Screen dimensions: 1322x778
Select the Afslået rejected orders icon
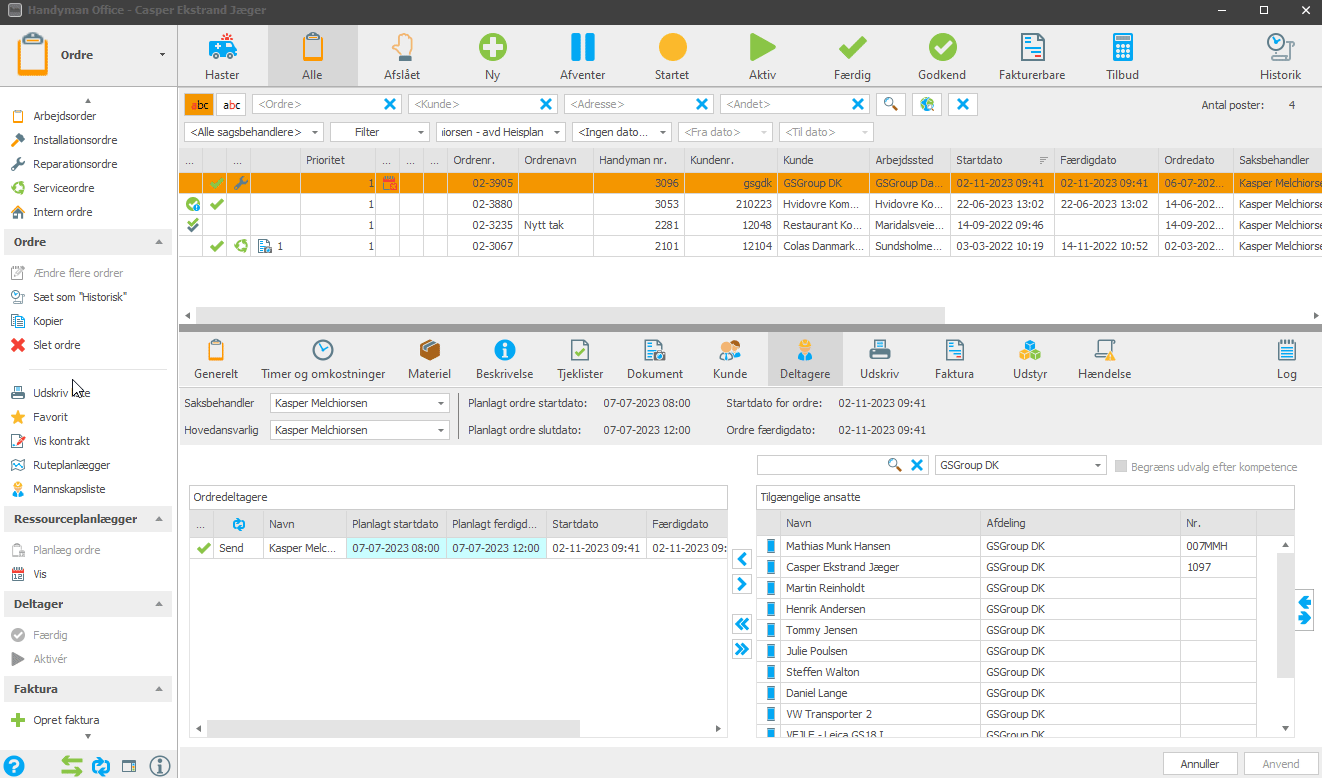click(x=402, y=56)
